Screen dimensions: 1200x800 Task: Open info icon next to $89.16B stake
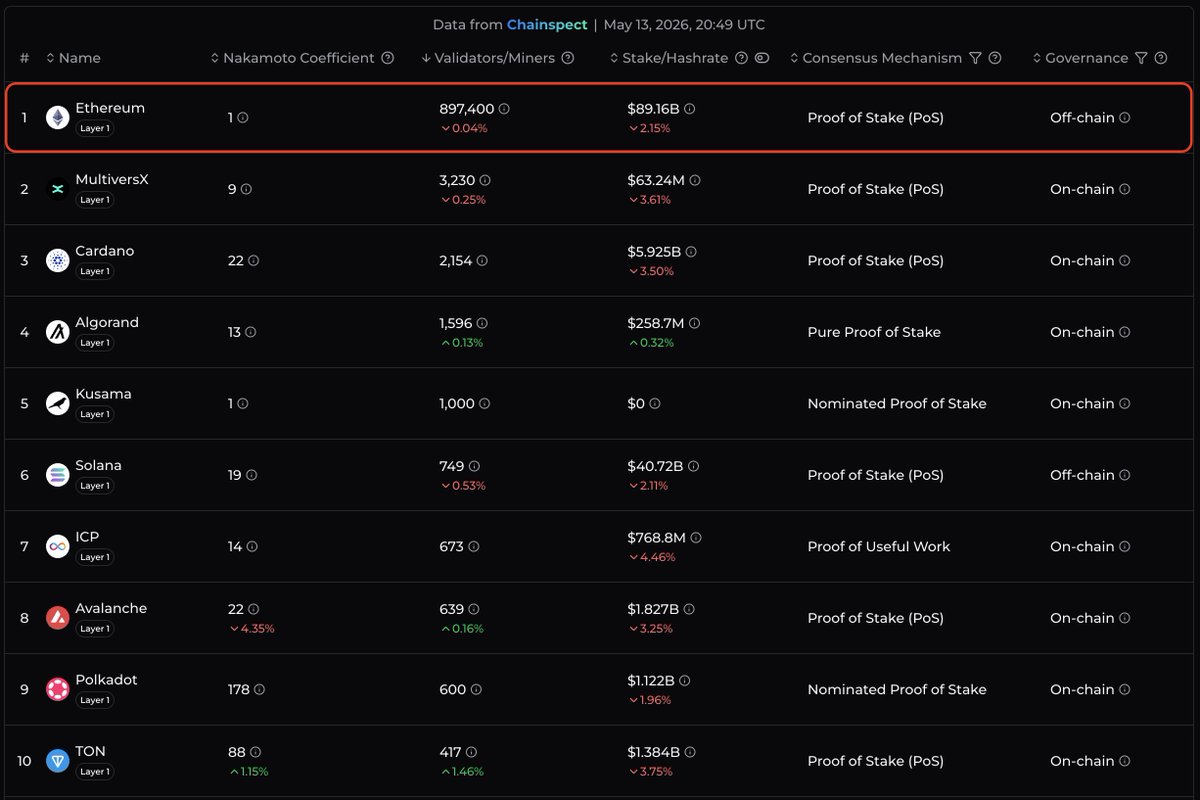(x=689, y=108)
